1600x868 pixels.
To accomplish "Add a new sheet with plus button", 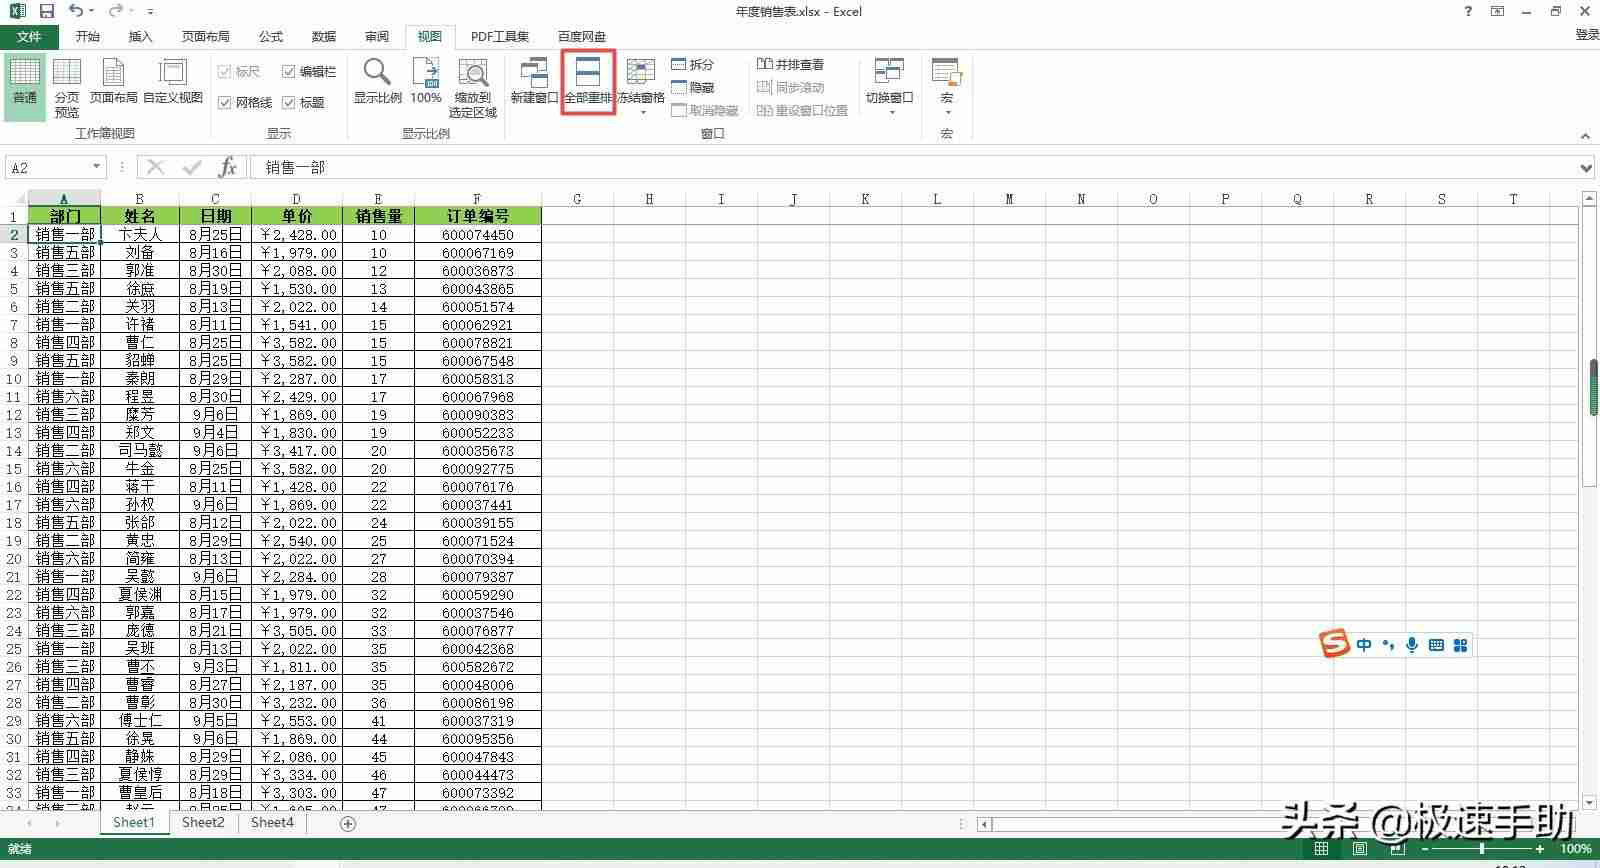I will point(348,823).
